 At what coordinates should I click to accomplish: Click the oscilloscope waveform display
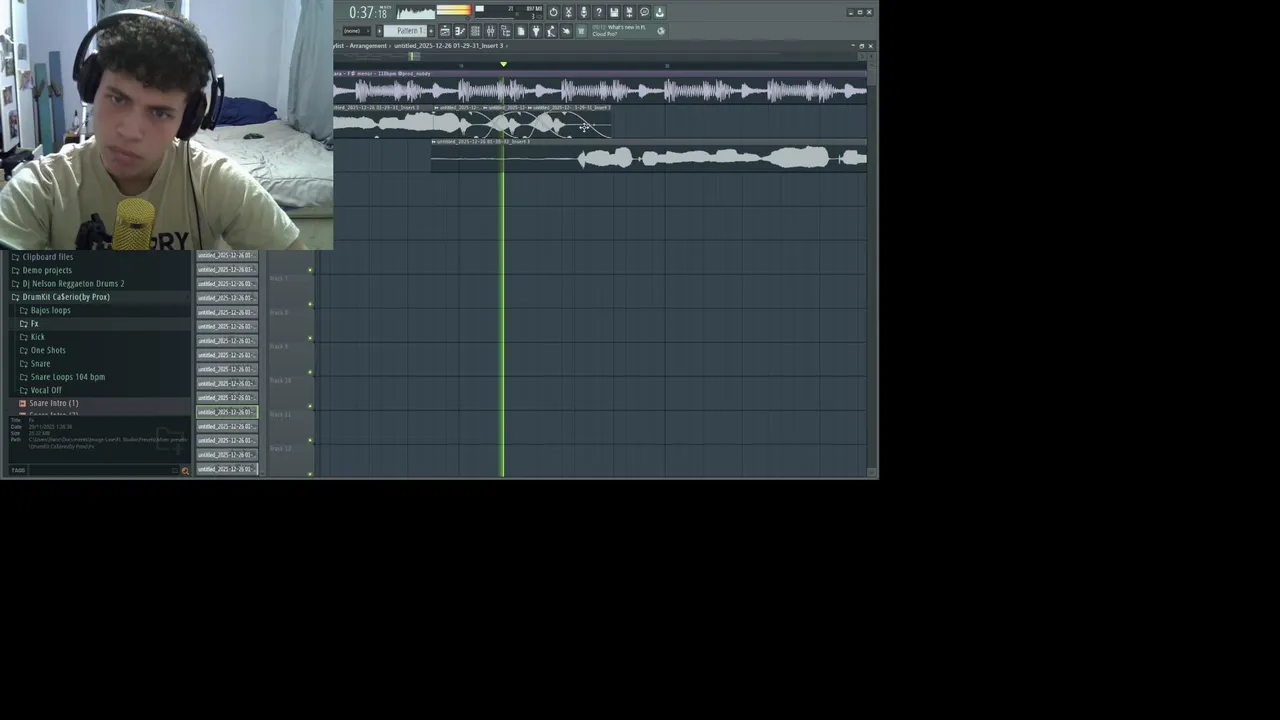pos(415,13)
